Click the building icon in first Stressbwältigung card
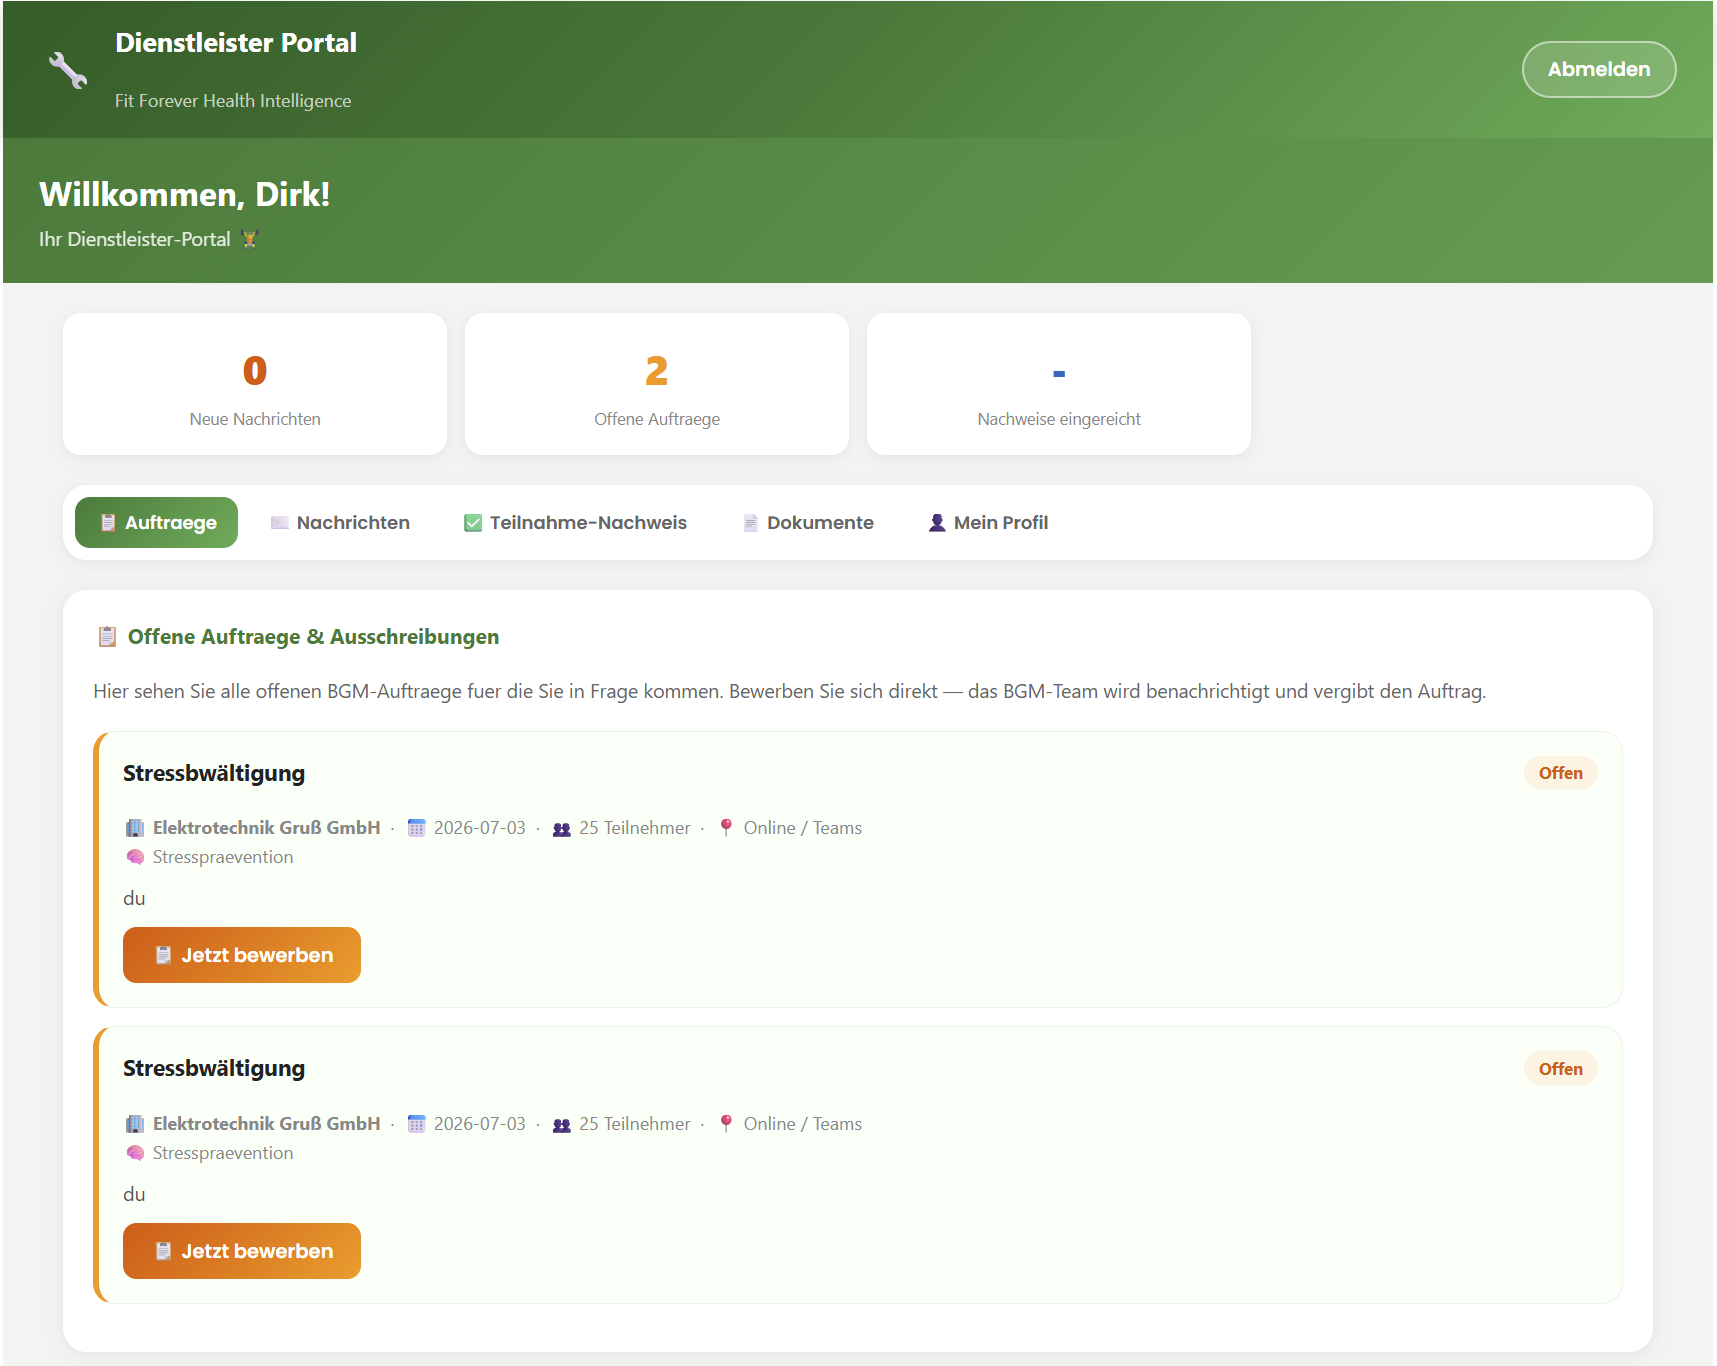This screenshot has width=1717, height=1366. pos(135,828)
